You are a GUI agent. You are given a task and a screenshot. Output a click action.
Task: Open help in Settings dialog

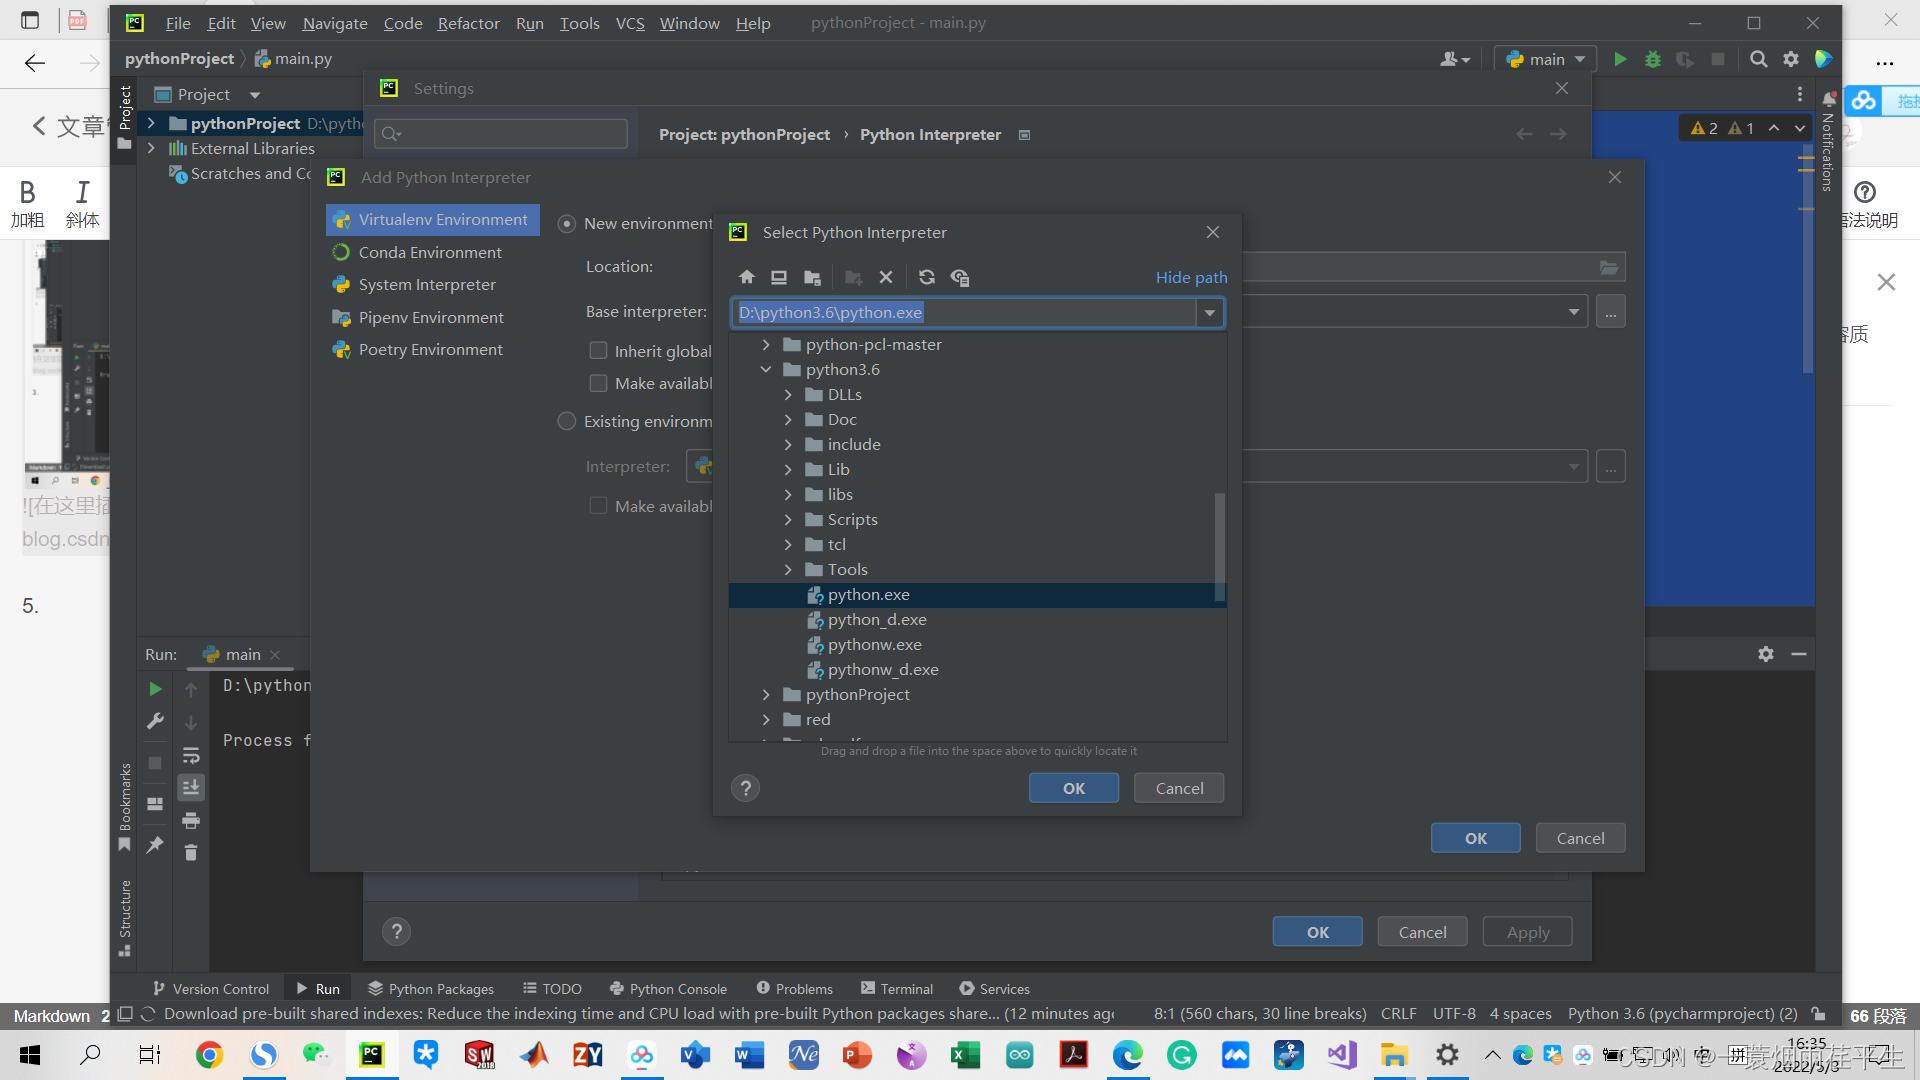pyautogui.click(x=397, y=932)
